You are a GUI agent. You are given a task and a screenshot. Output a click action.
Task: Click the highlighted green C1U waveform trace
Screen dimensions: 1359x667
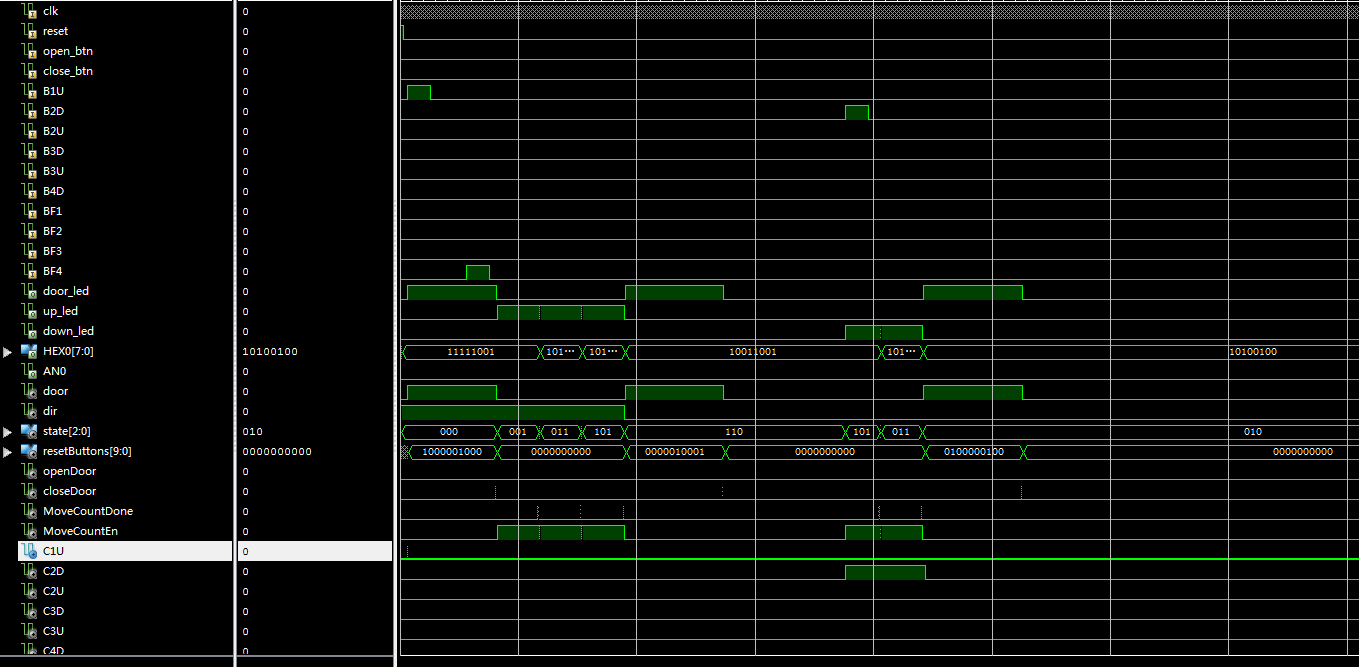(x=700, y=557)
